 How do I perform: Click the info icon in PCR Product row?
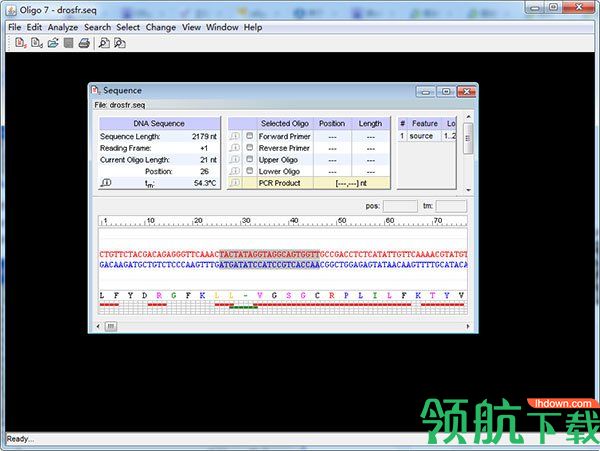tap(235, 183)
